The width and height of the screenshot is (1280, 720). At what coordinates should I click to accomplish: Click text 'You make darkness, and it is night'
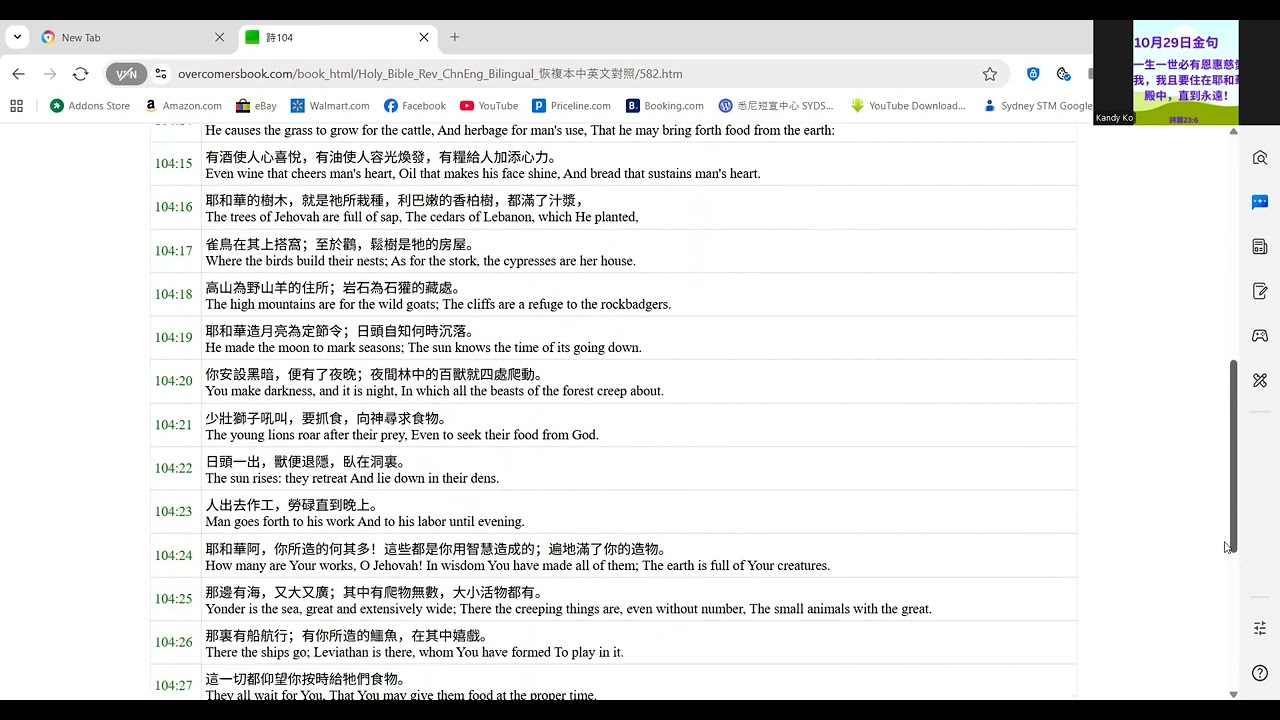point(301,391)
